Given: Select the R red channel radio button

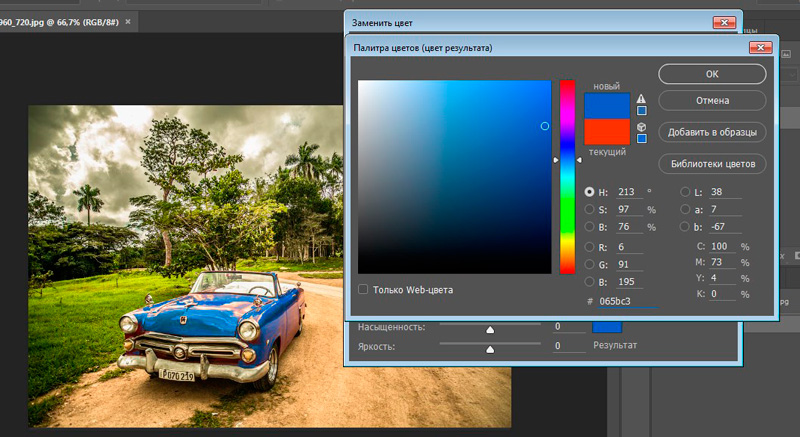Looking at the screenshot, I should point(589,246).
